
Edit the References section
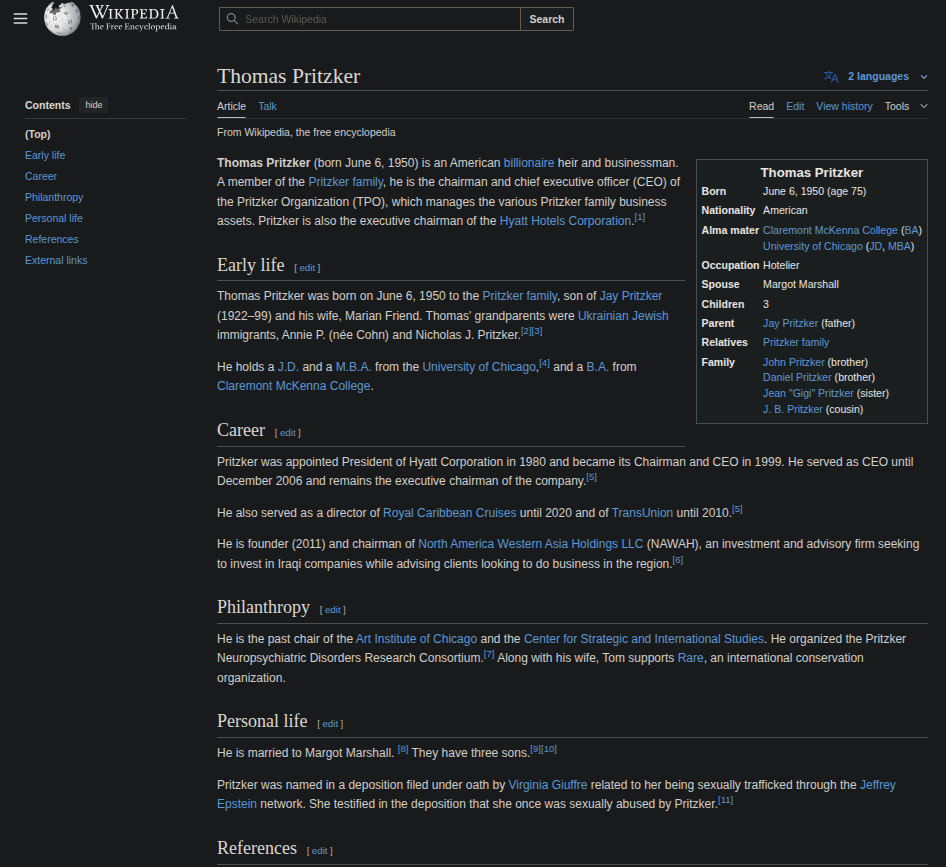coord(319,851)
